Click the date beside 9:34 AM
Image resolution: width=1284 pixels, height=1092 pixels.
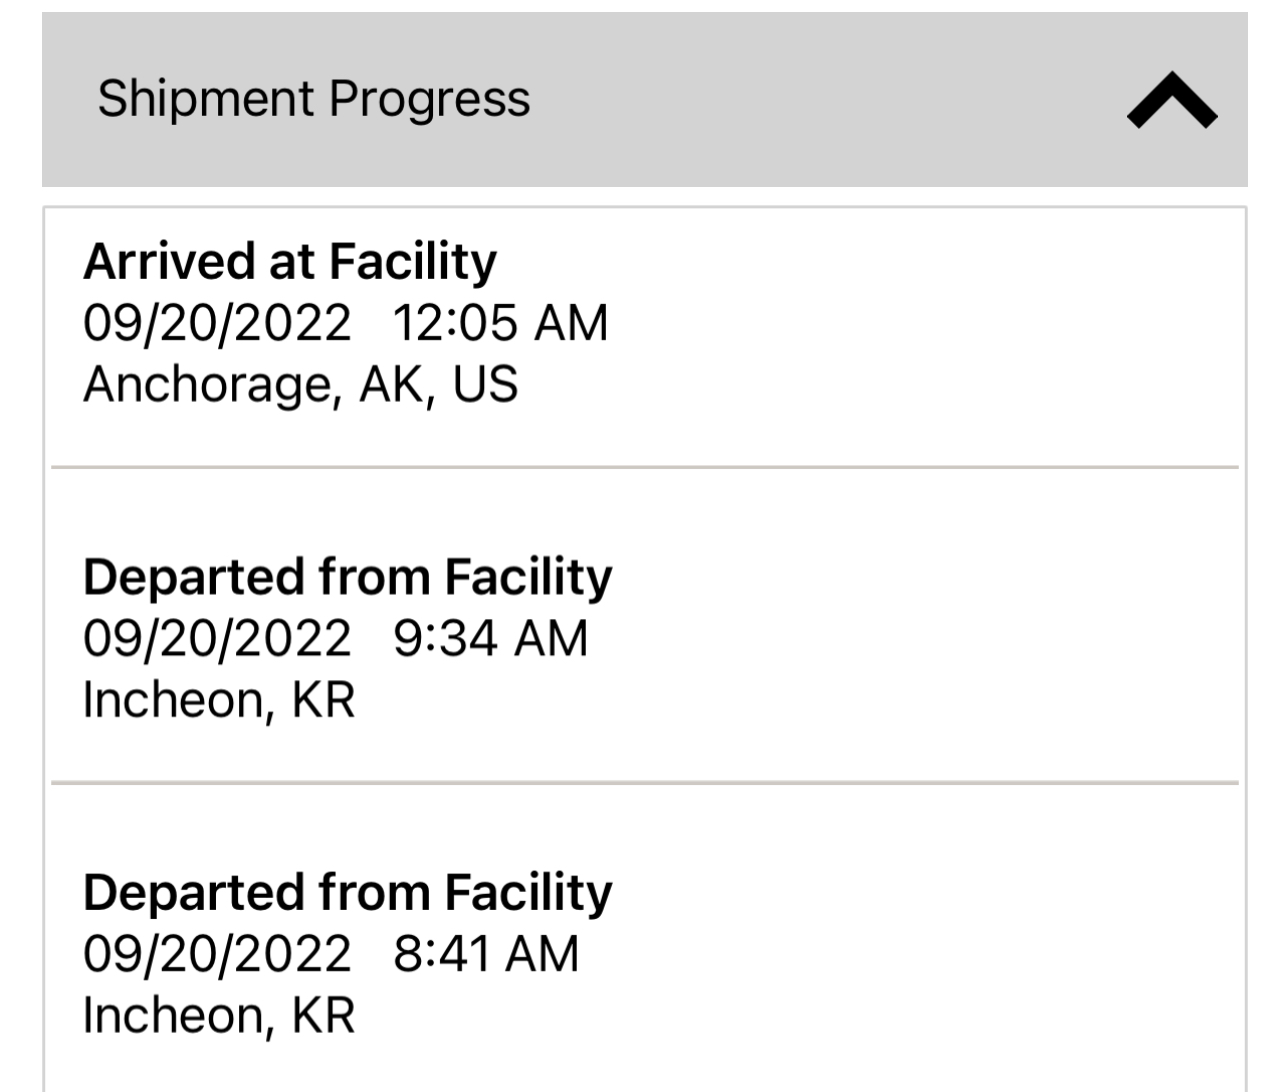tap(217, 639)
